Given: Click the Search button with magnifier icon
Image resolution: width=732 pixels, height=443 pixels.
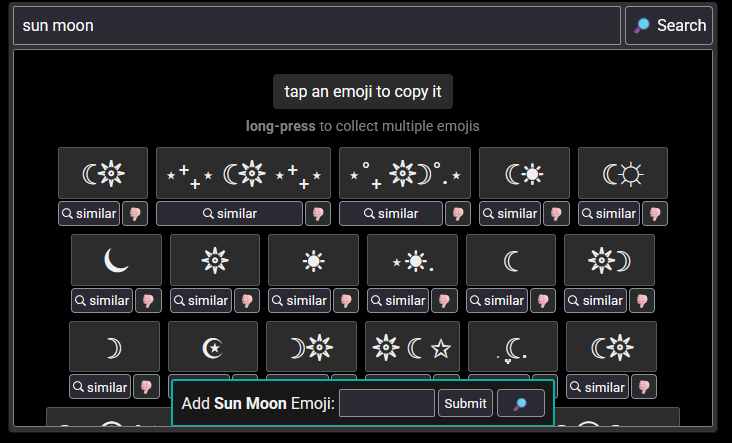Looking at the screenshot, I should [669, 26].
